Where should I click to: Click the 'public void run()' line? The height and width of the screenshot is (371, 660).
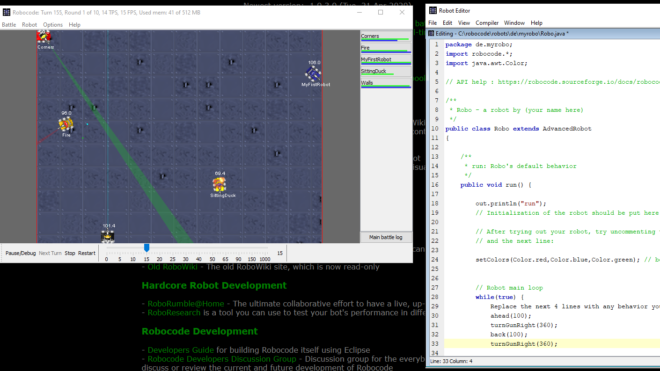(496, 185)
